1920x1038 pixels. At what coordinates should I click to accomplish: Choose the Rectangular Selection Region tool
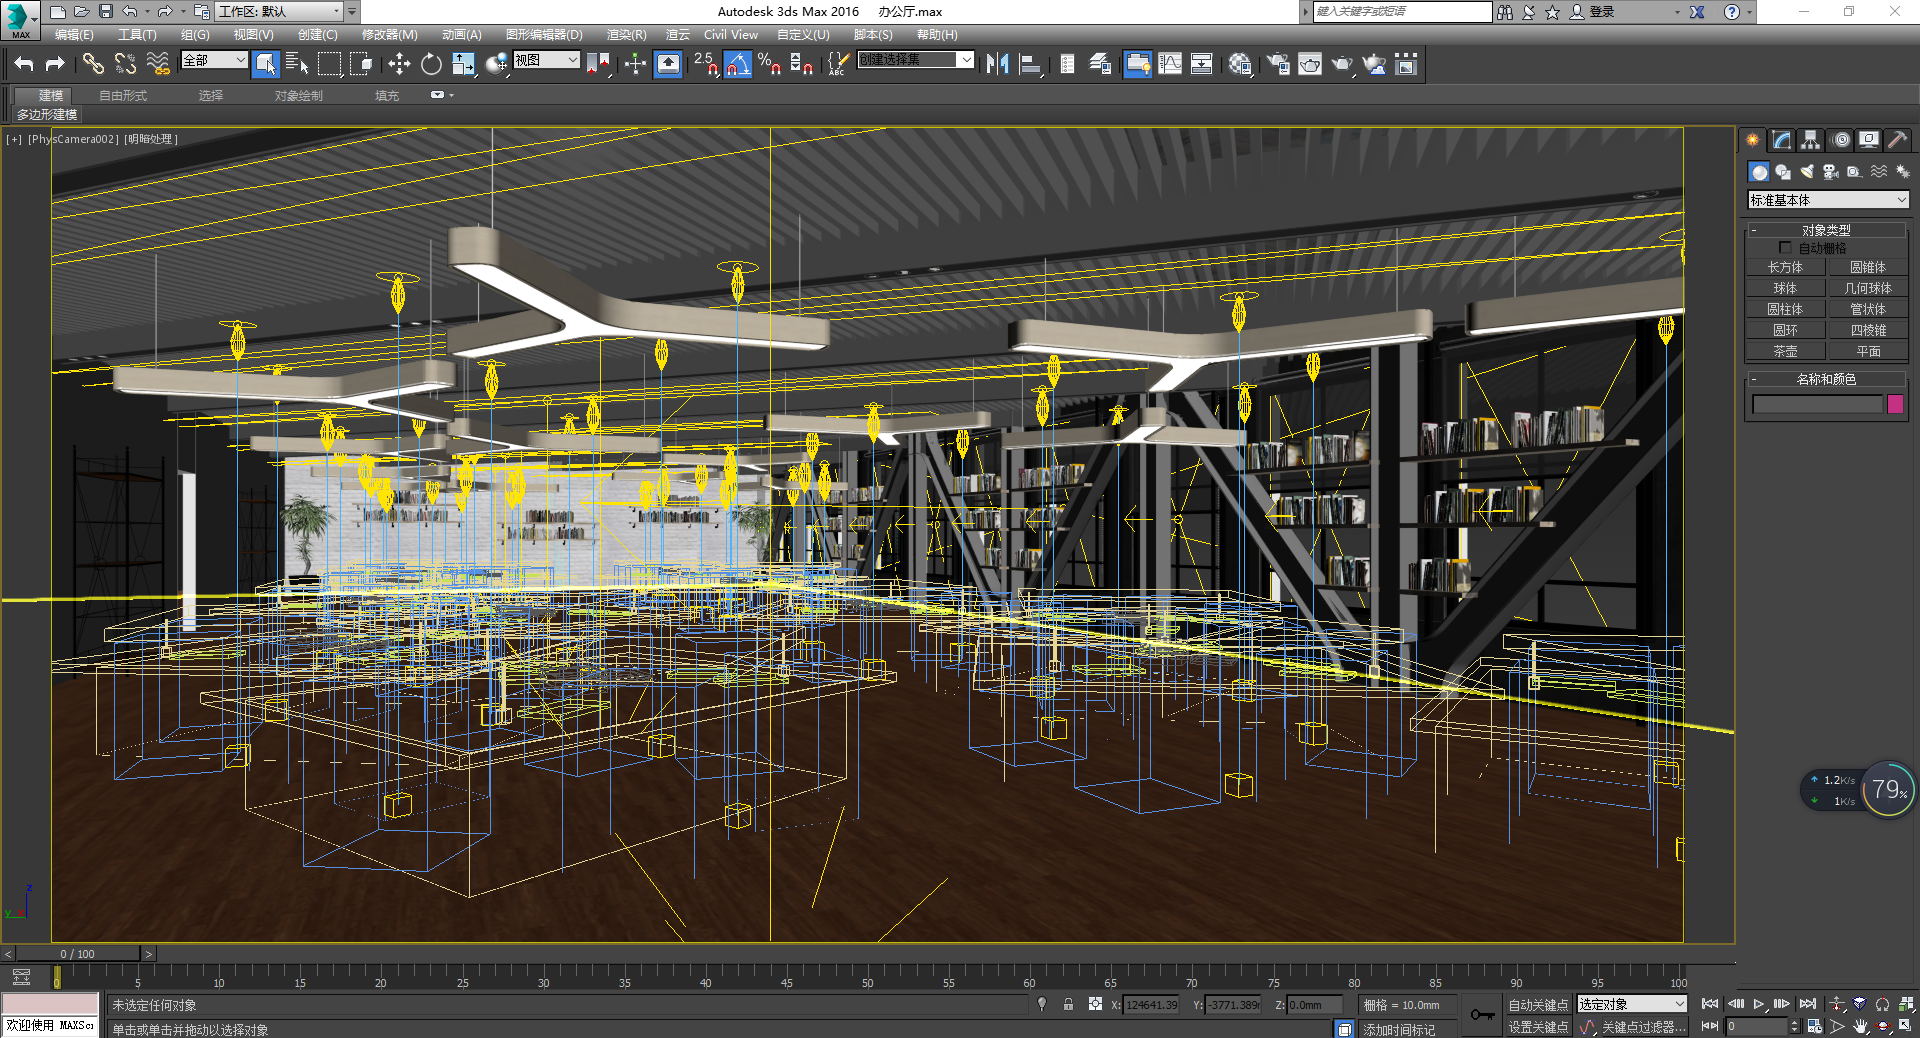(329, 64)
